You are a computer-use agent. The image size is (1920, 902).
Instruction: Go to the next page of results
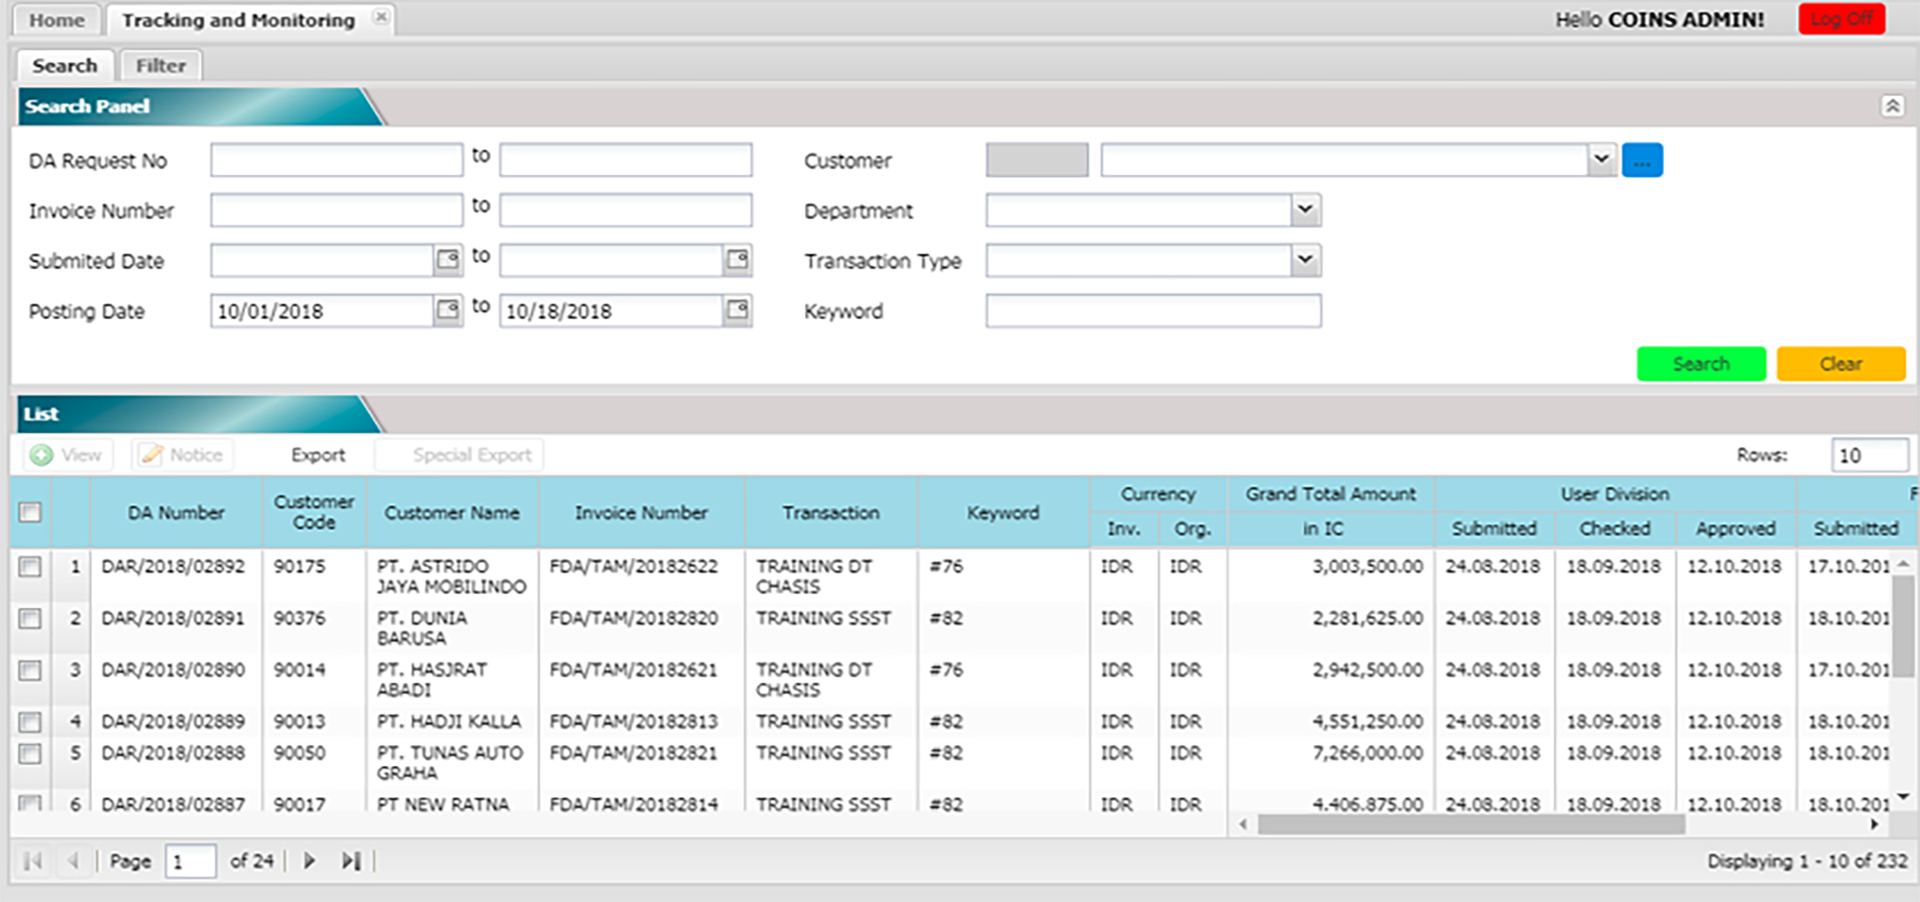tap(309, 860)
